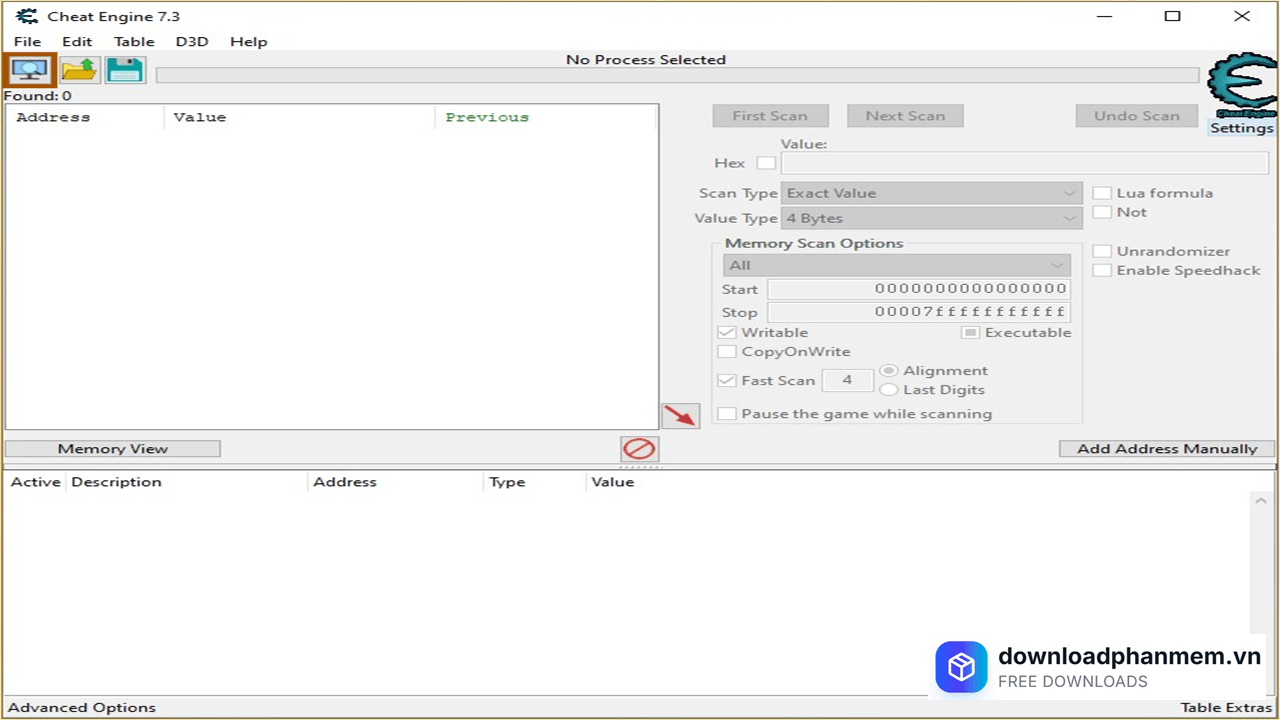Open the Table menu
This screenshot has height=720, width=1280.
click(x=134, y=42)
